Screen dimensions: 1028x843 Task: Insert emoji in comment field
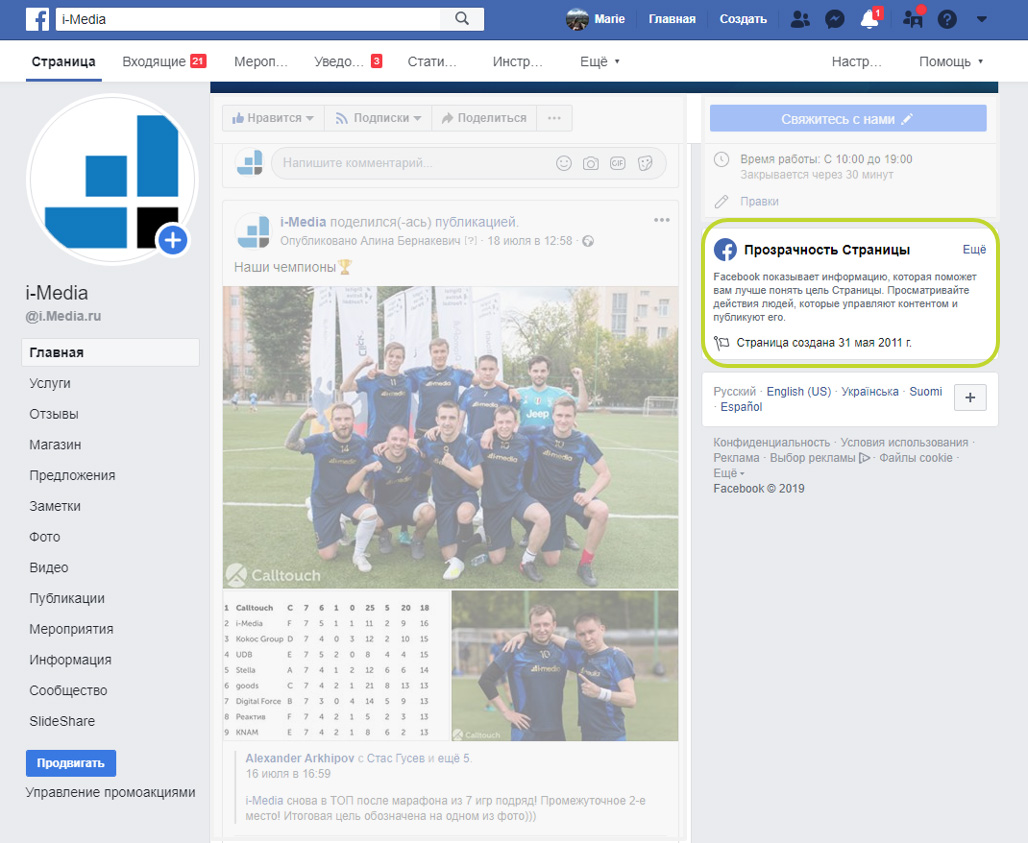pyautogui.click(x=564, y=163)
